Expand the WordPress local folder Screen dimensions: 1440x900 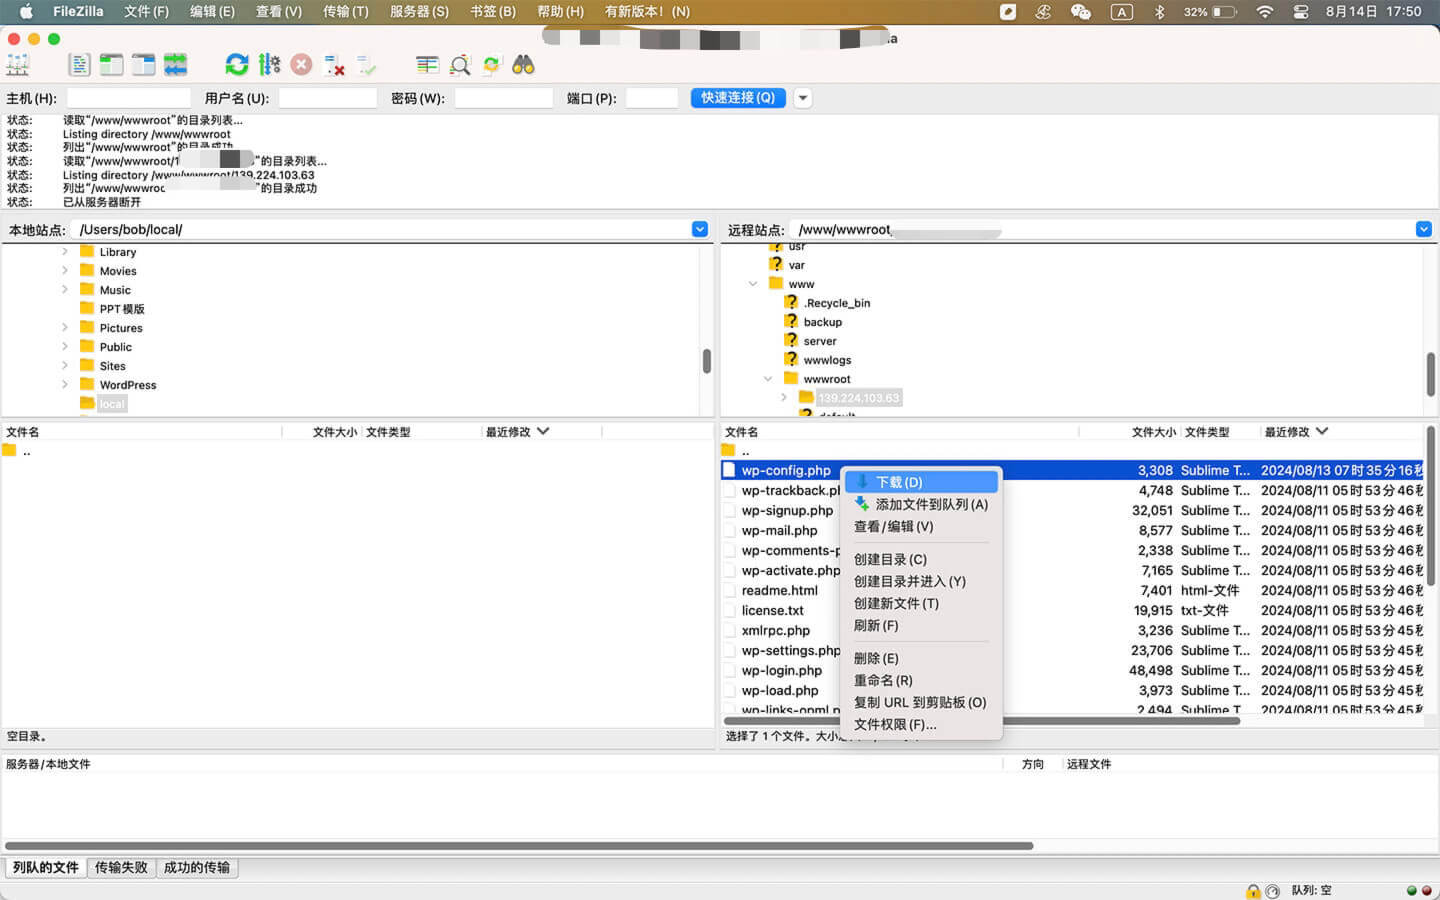(65, 385)
